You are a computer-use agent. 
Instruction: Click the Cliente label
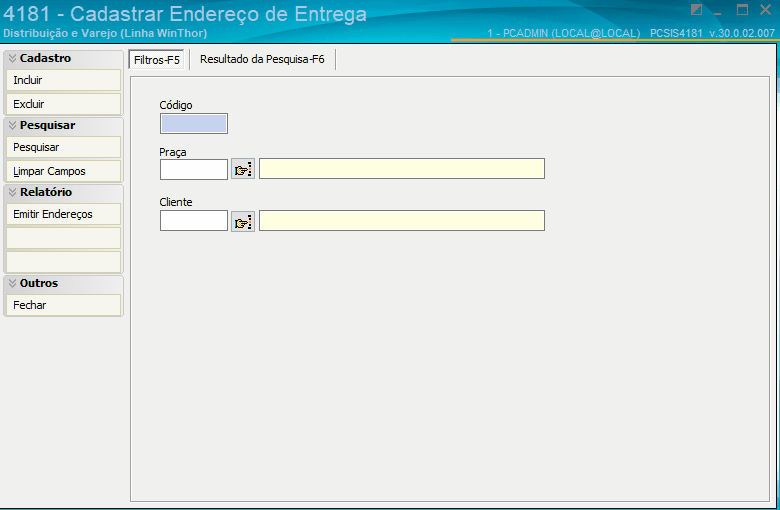176,202
